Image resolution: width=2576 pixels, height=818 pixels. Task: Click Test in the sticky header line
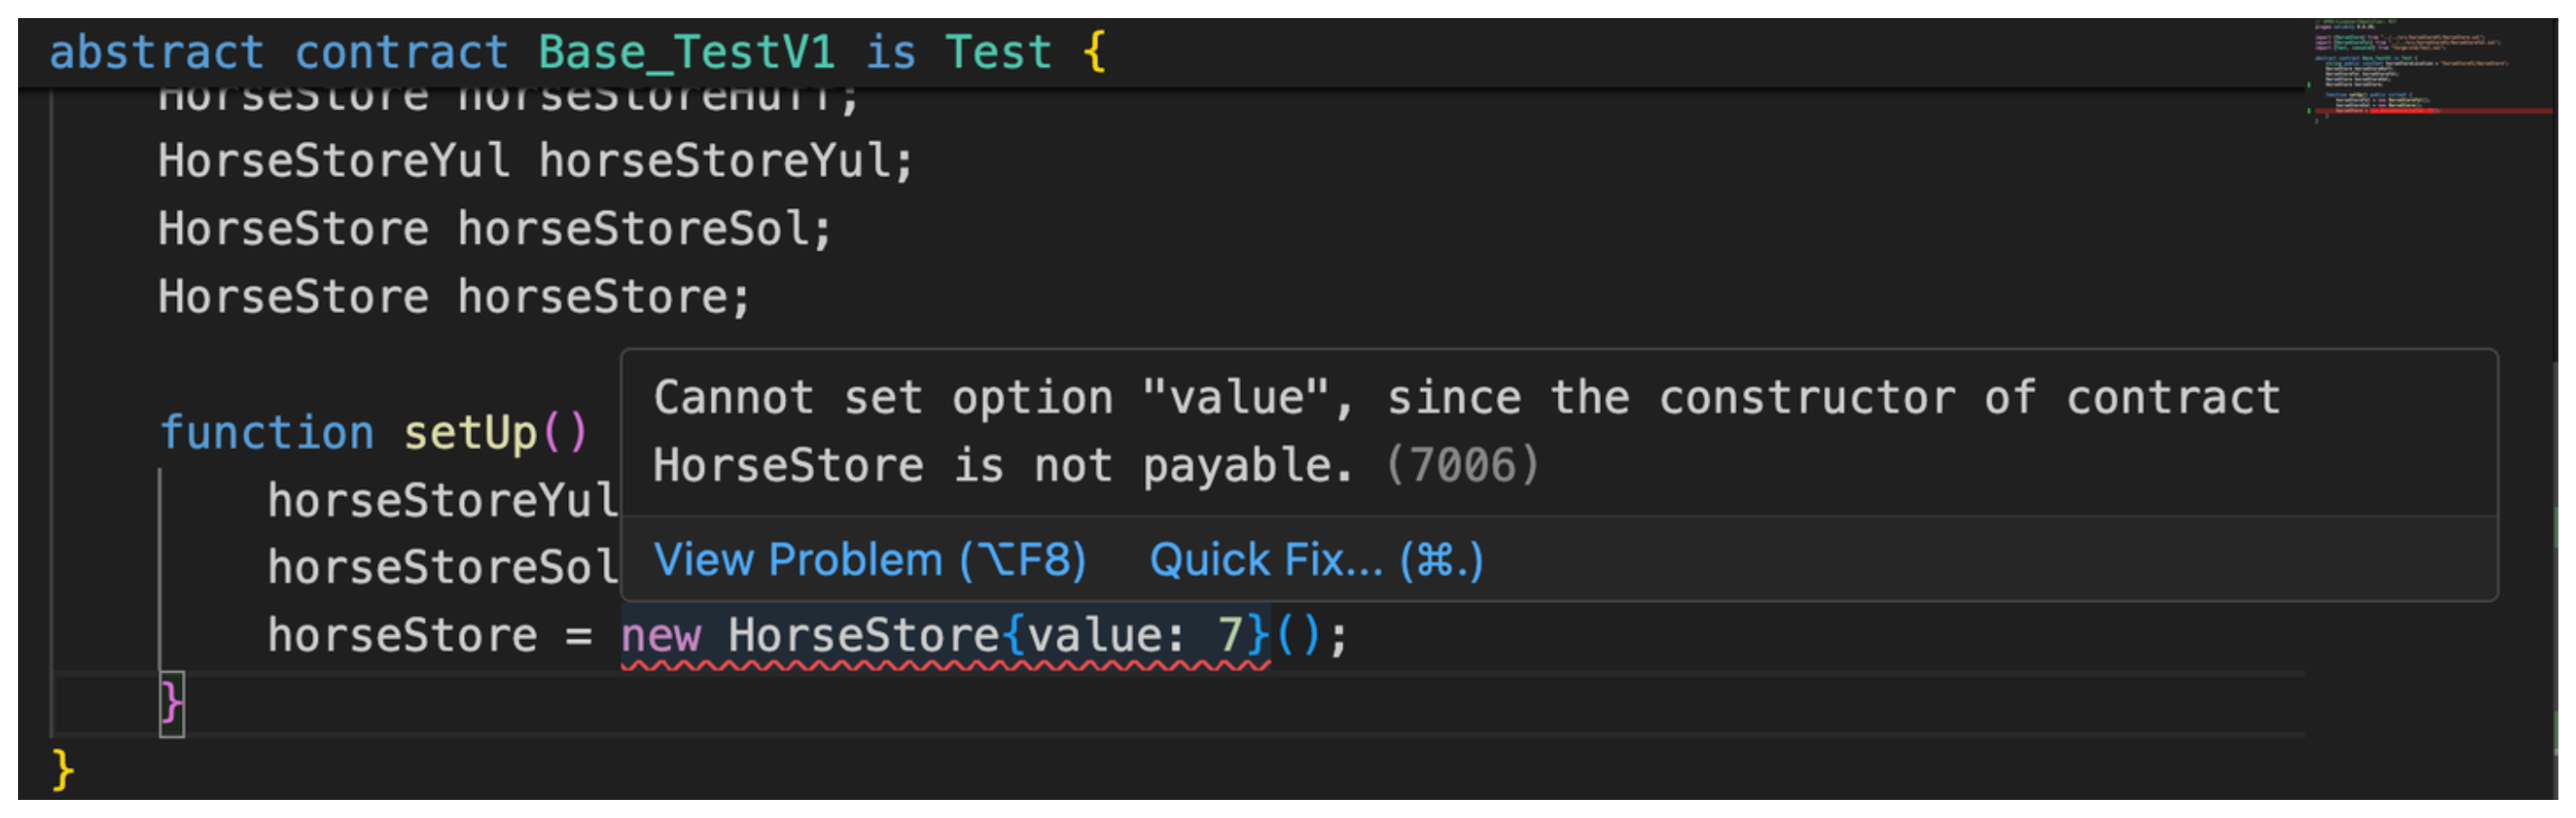(997, 52)
